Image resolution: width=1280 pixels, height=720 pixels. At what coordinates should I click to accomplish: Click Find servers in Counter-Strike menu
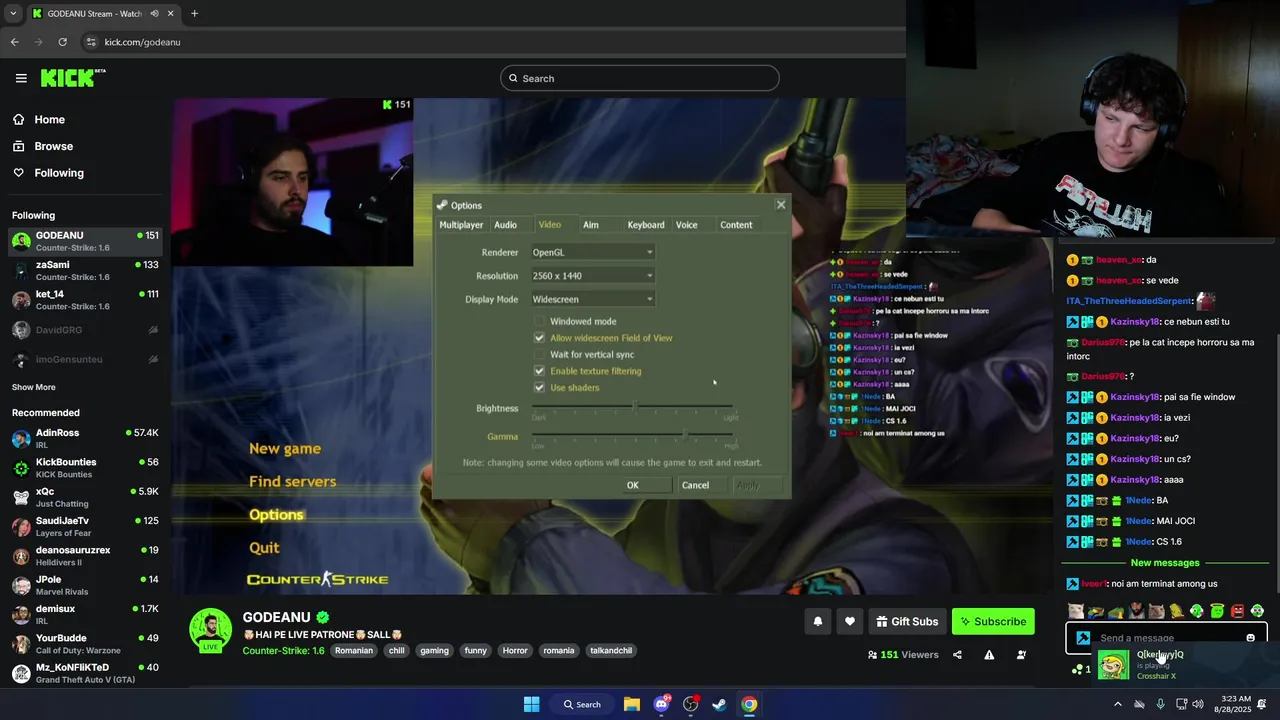click(292, 481)
